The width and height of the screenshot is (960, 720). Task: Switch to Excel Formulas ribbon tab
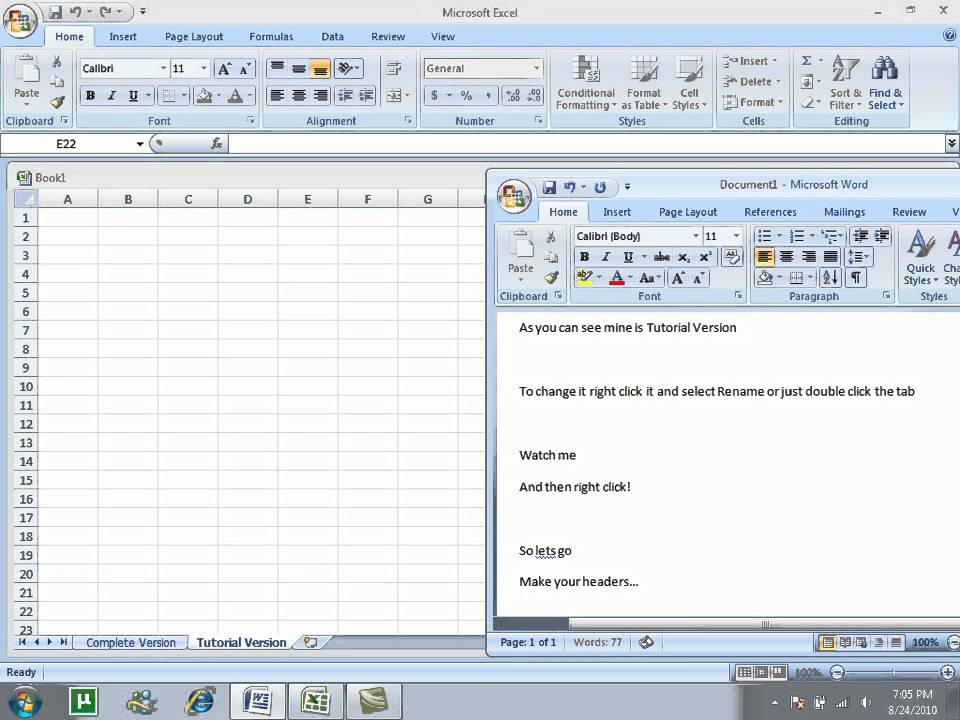click(271, 37)
